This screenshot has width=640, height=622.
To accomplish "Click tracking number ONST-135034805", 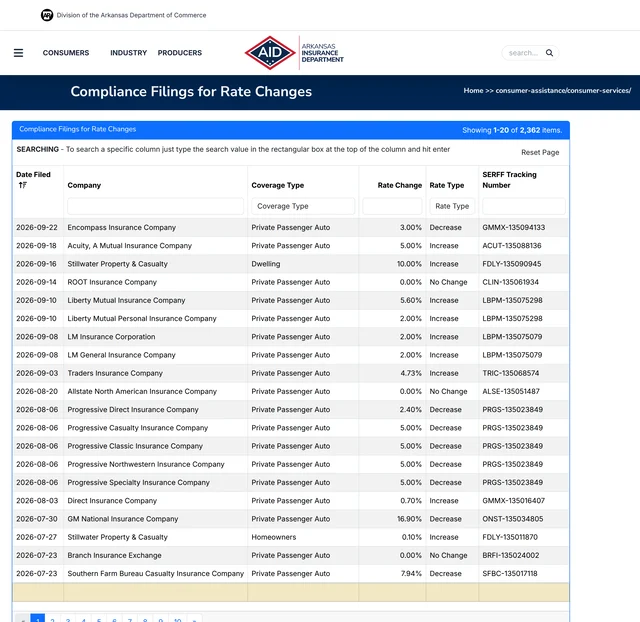I will 513,519.
